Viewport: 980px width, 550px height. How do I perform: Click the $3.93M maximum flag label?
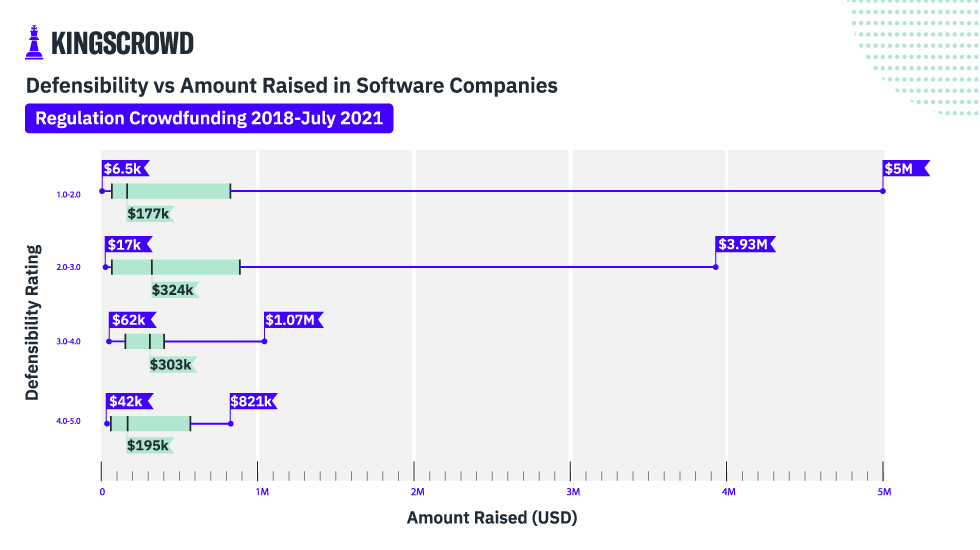(x=744, y=244)
